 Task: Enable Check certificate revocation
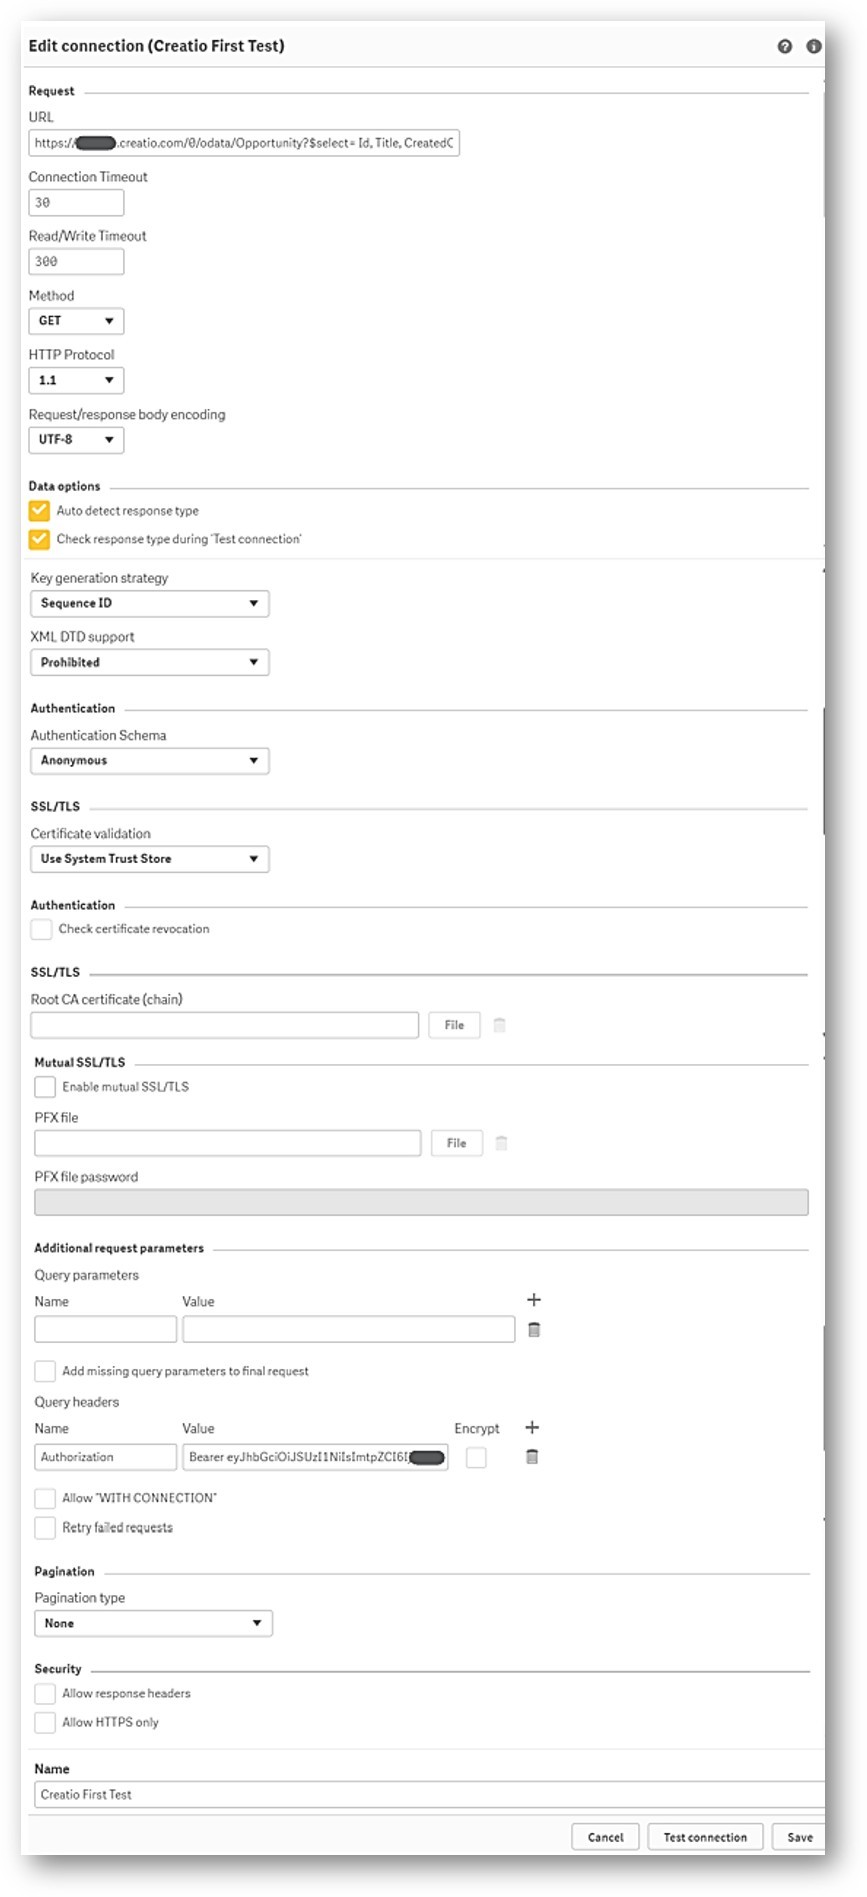click(41, 929)
